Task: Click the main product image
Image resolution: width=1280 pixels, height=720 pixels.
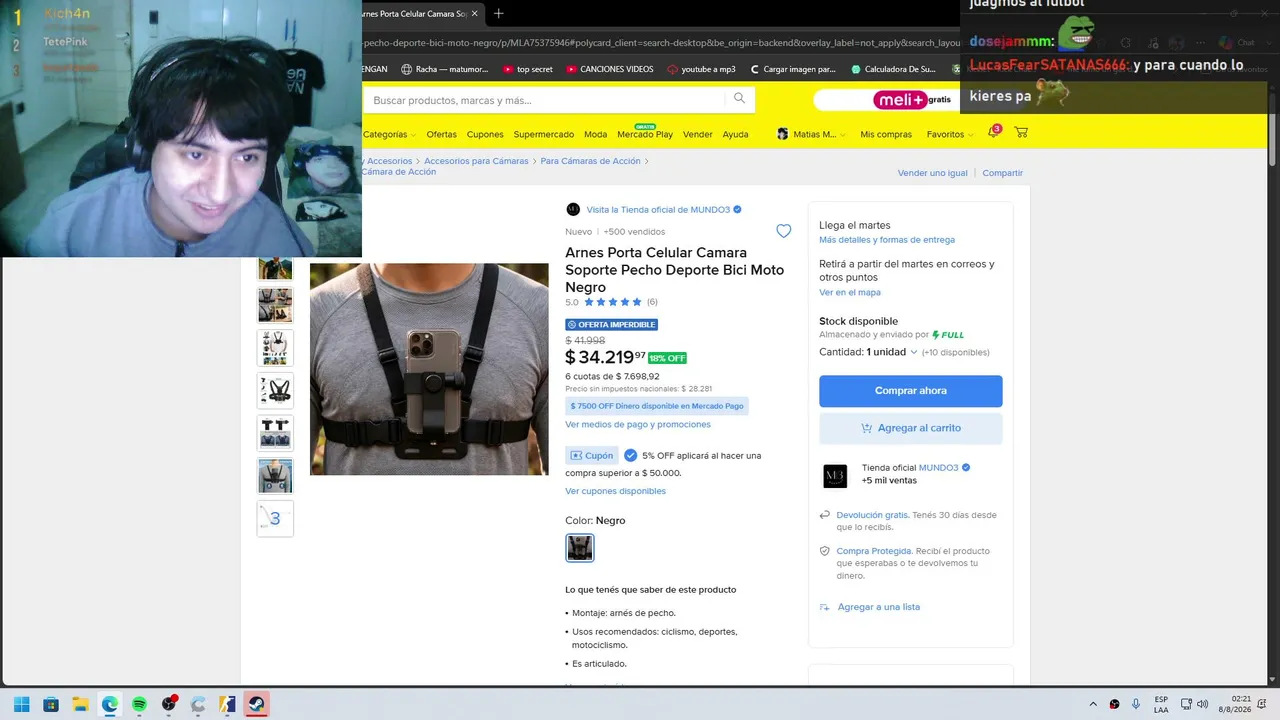Action: coord(429,369)
